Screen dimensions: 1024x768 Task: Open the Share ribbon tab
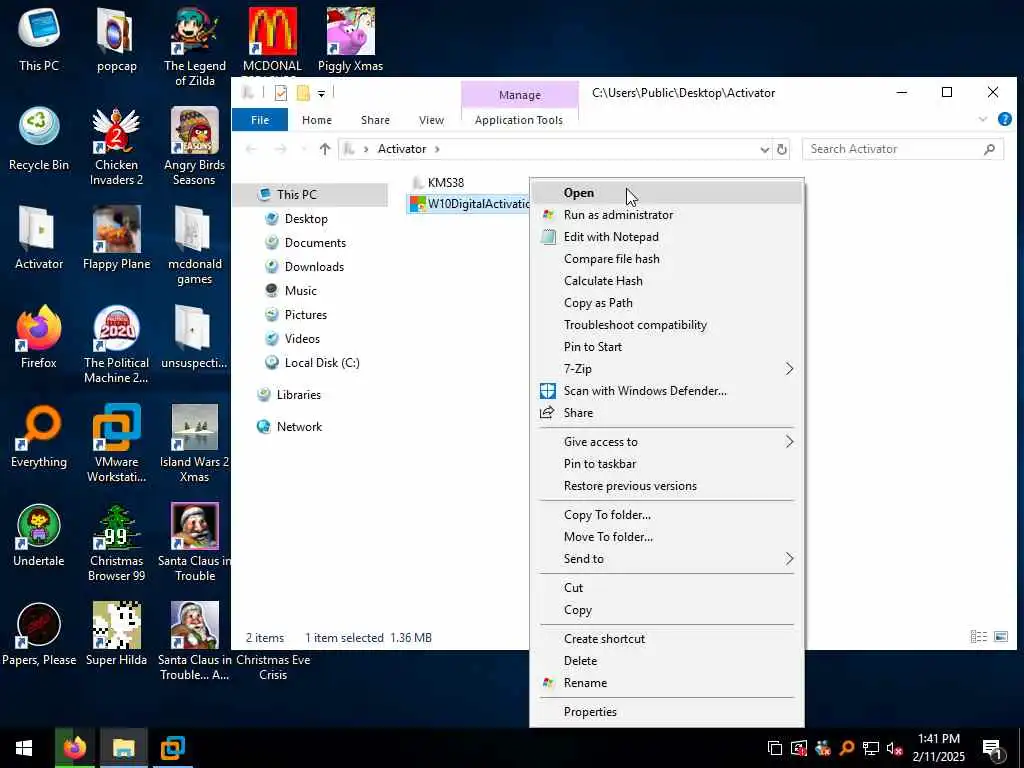tap(375, 120)
